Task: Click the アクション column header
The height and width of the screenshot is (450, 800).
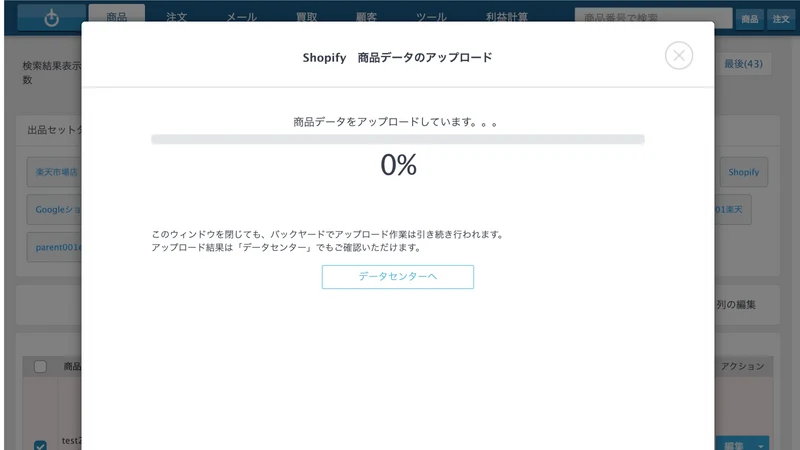Action: point(742,366)
